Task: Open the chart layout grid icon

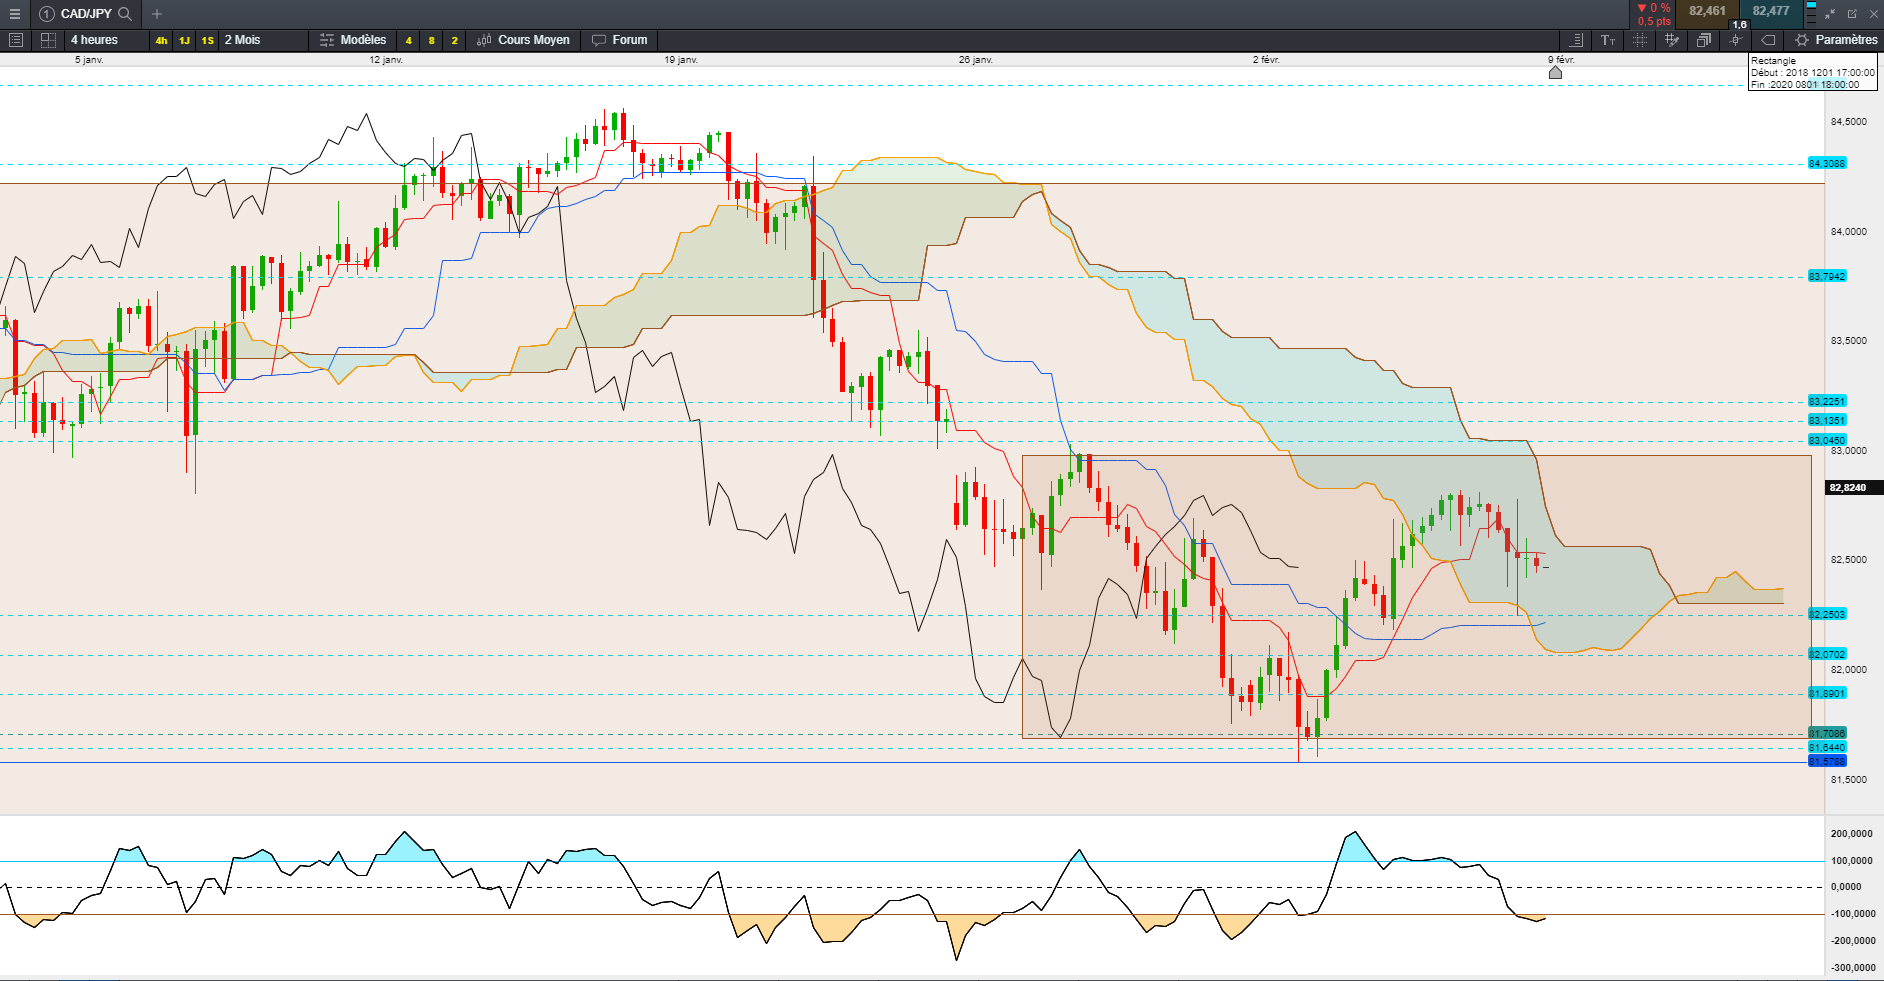Action: pos(47,40)
